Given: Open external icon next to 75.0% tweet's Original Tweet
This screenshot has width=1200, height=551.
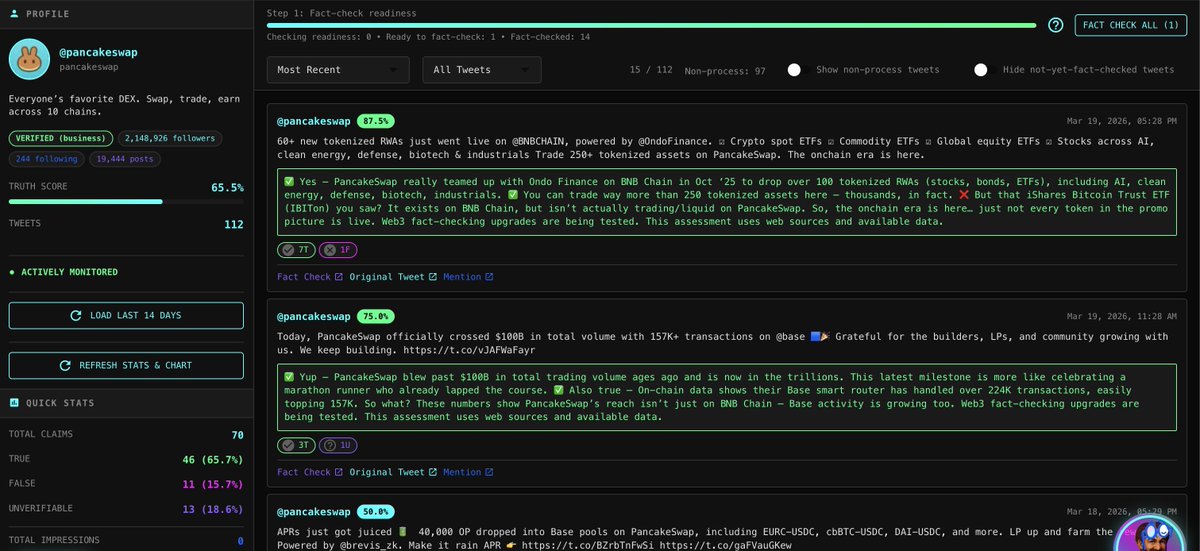Looking at the screenshot, I should pyautogui.click(x=432, y=472).
